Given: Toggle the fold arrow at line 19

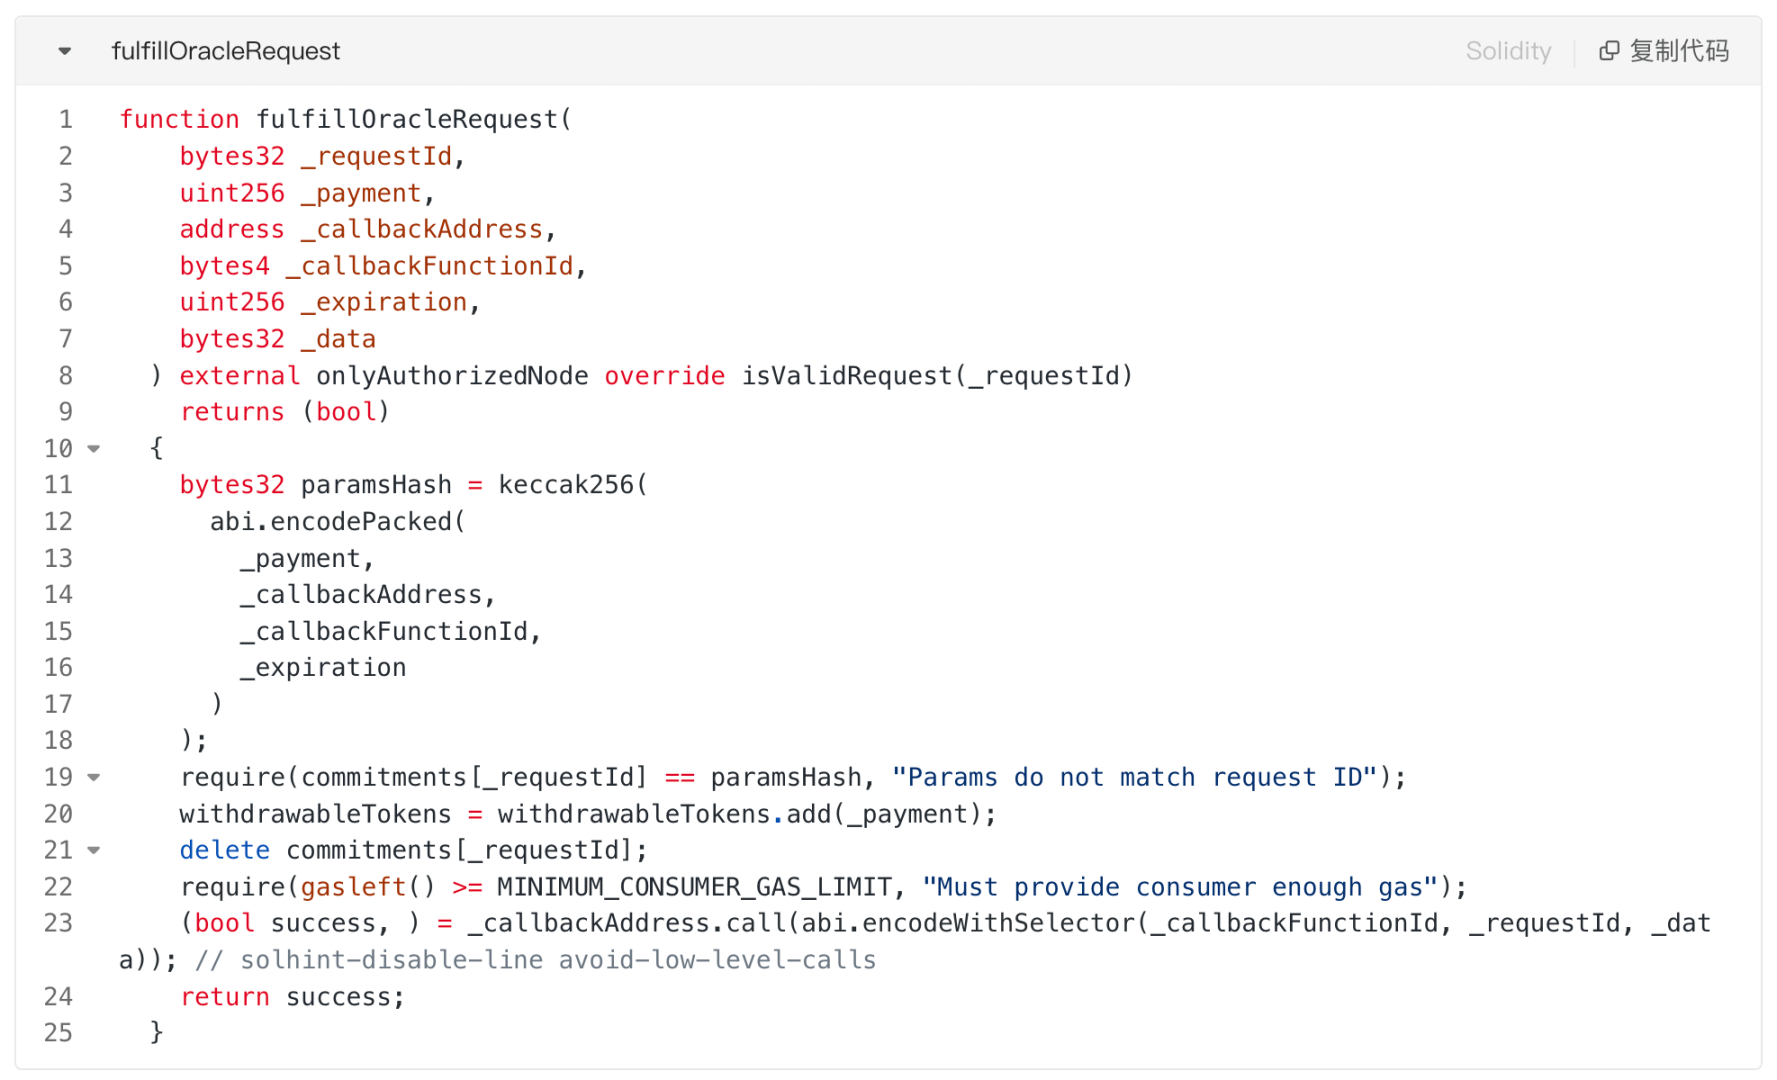Looking at the screenshot, I should click(94, 777).
